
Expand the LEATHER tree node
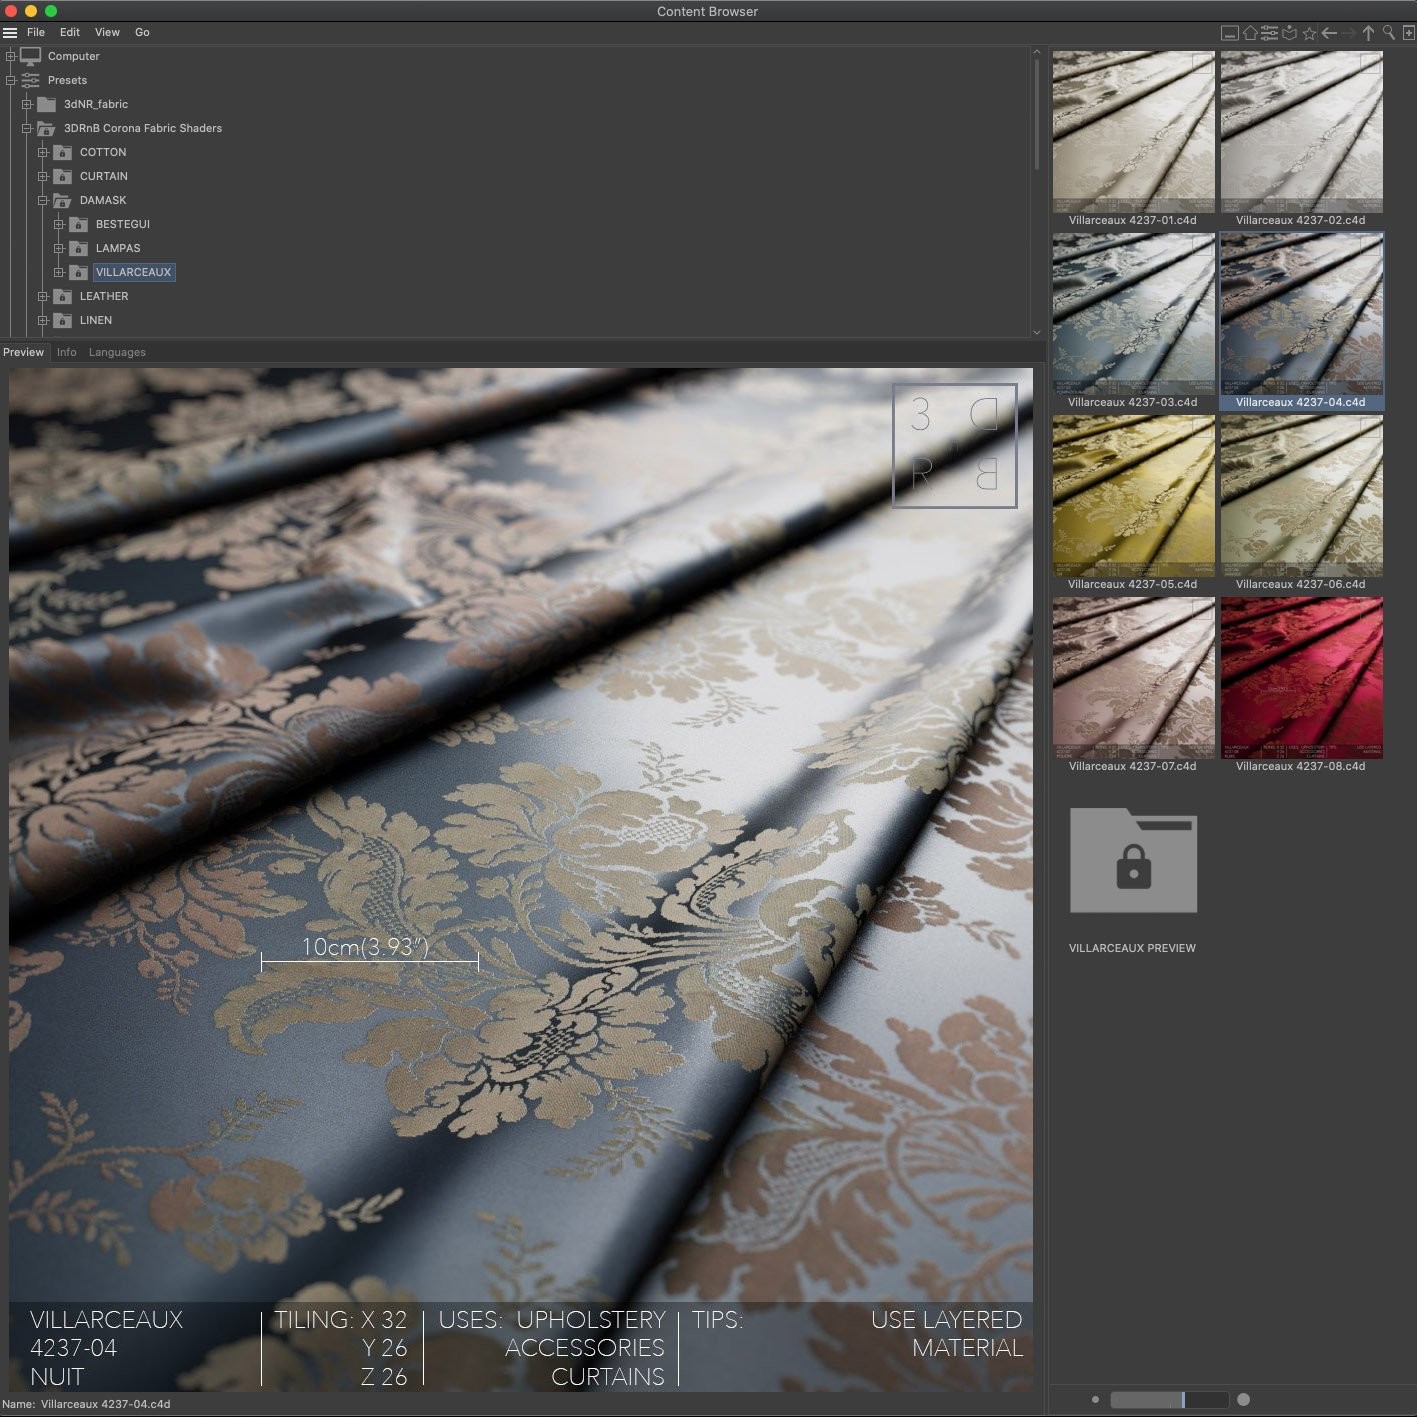[x=43, y=296]
